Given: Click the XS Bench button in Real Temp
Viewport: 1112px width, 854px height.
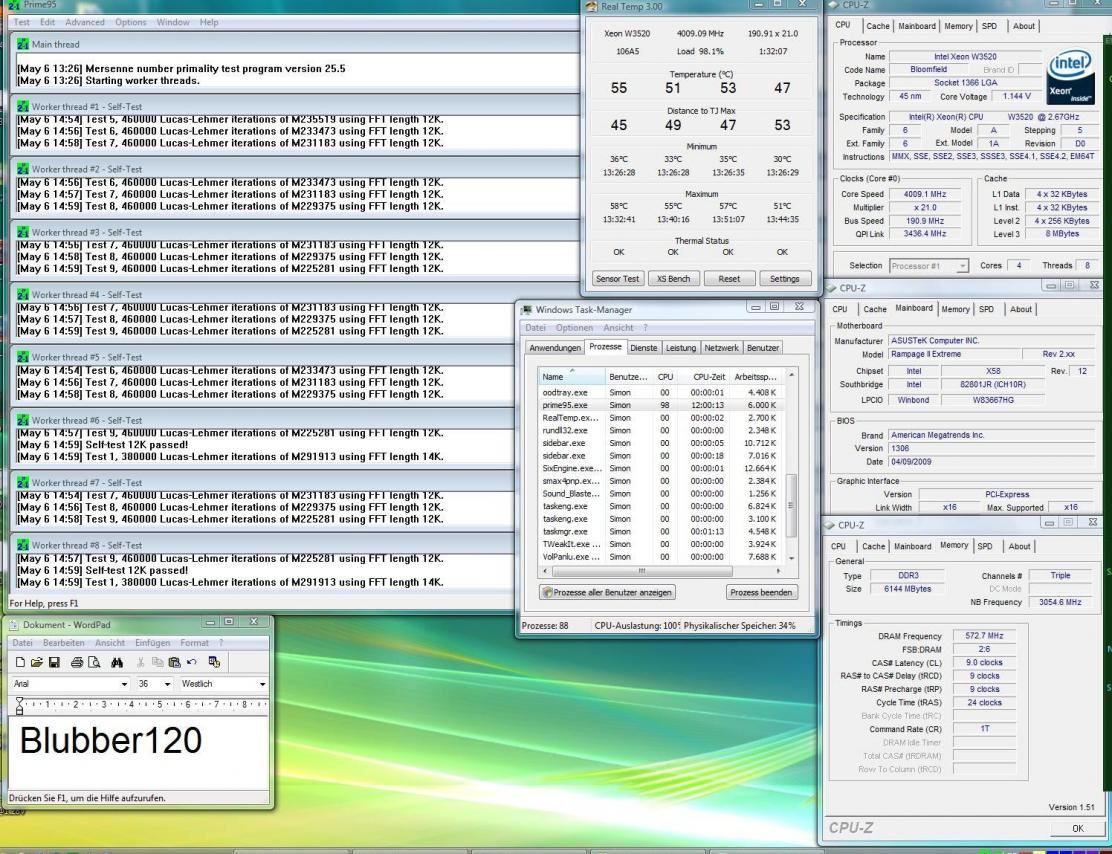Looking at the screenshot, I should point(674,279).
